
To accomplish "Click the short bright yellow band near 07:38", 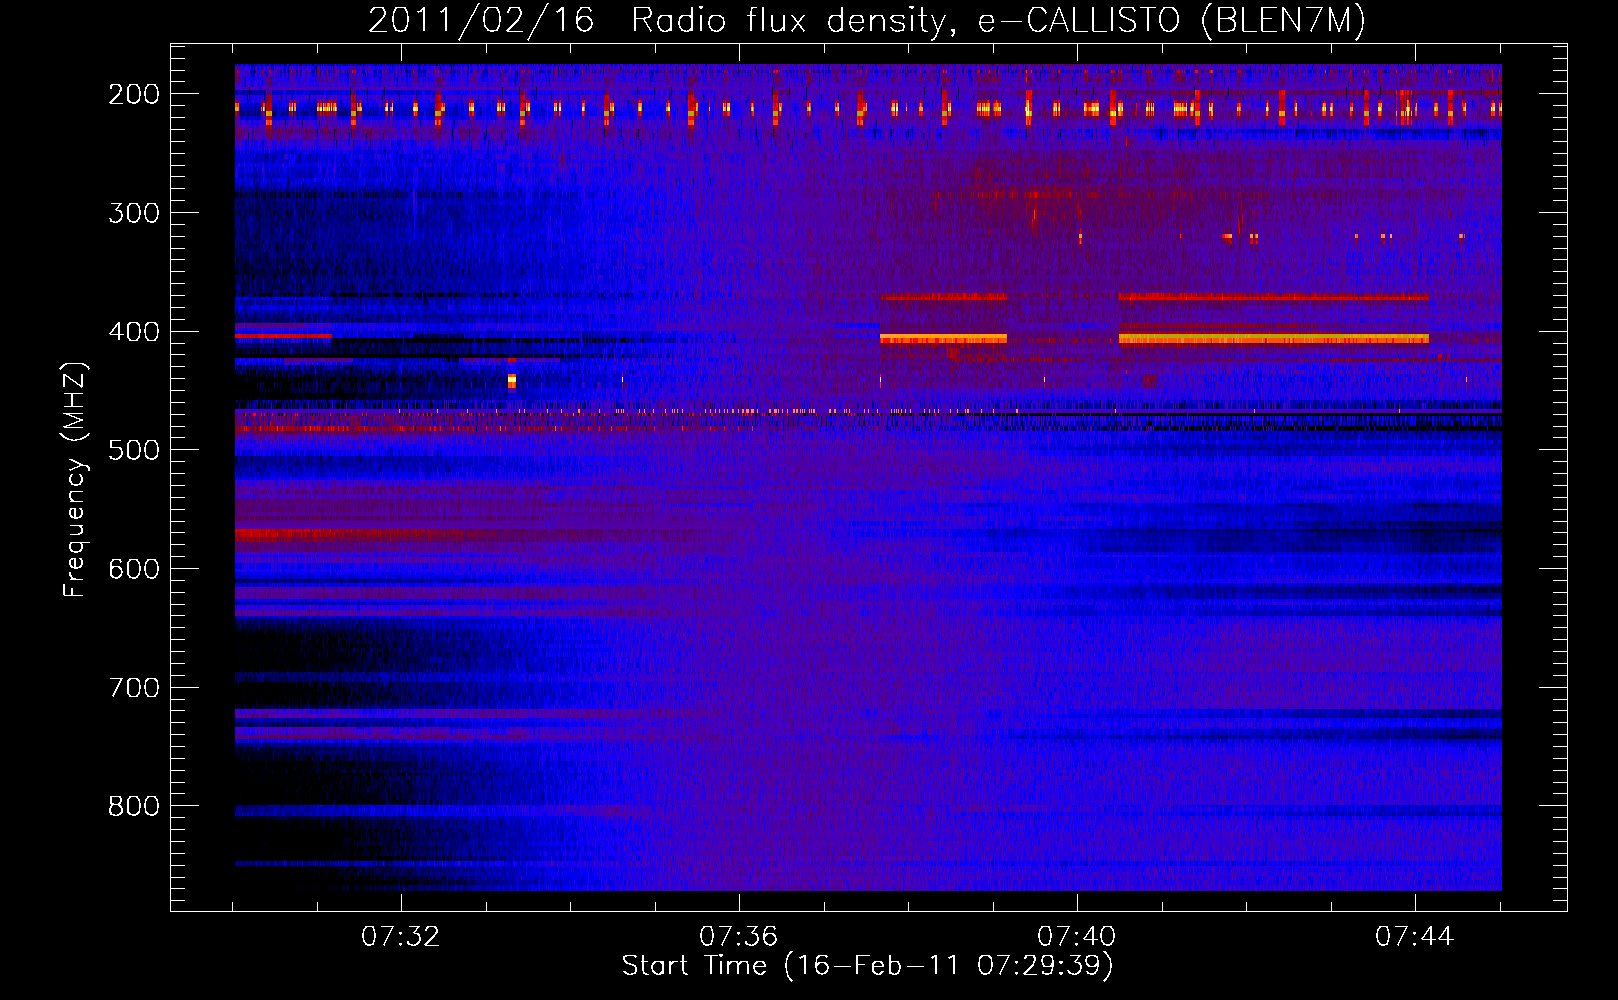I will (x=943, y=339).
